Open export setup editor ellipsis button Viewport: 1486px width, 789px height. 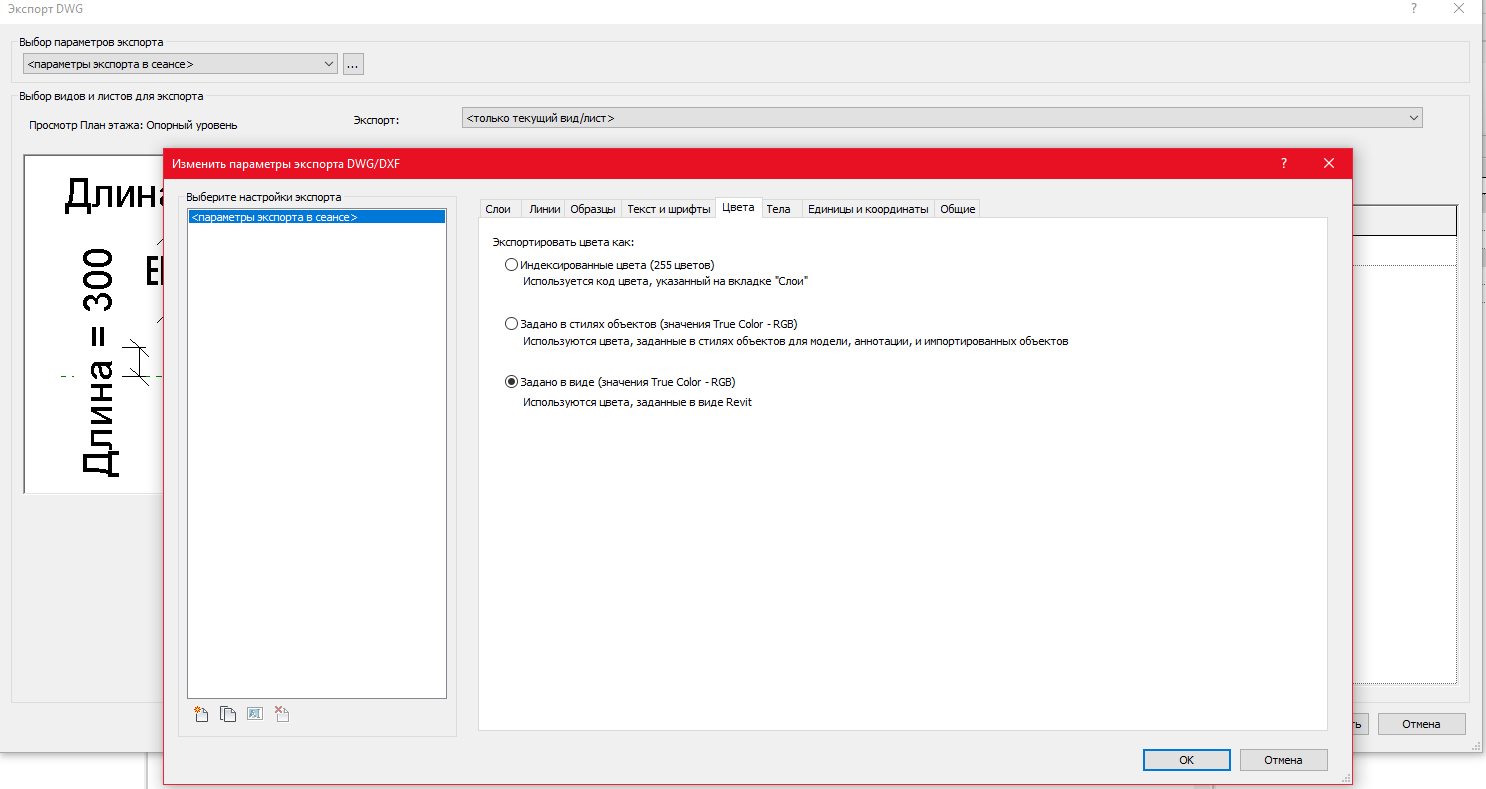352,64
